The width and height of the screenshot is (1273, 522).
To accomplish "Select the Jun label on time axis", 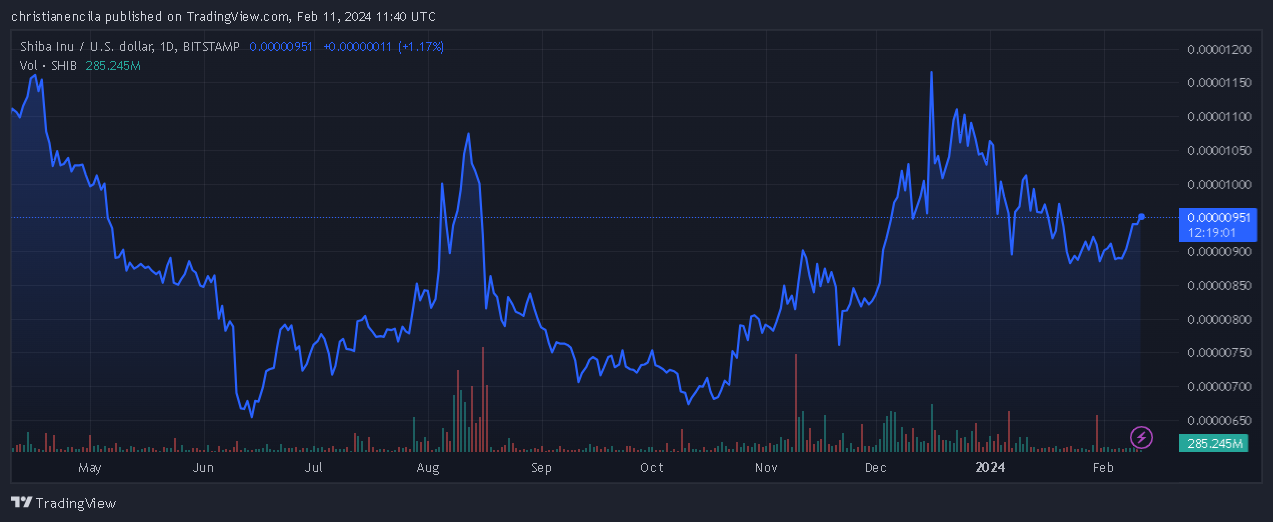I will pyautogui.click(x=203, y=467).
